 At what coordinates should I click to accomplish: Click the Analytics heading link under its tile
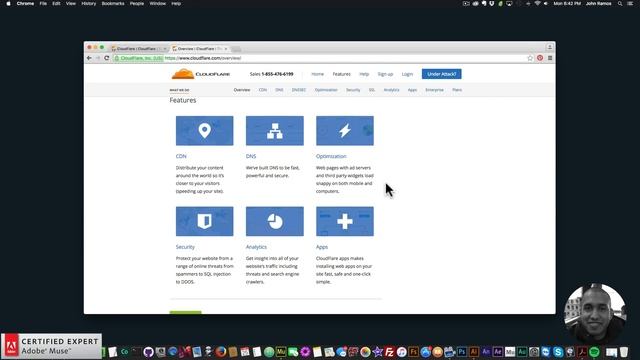(256, 247)
